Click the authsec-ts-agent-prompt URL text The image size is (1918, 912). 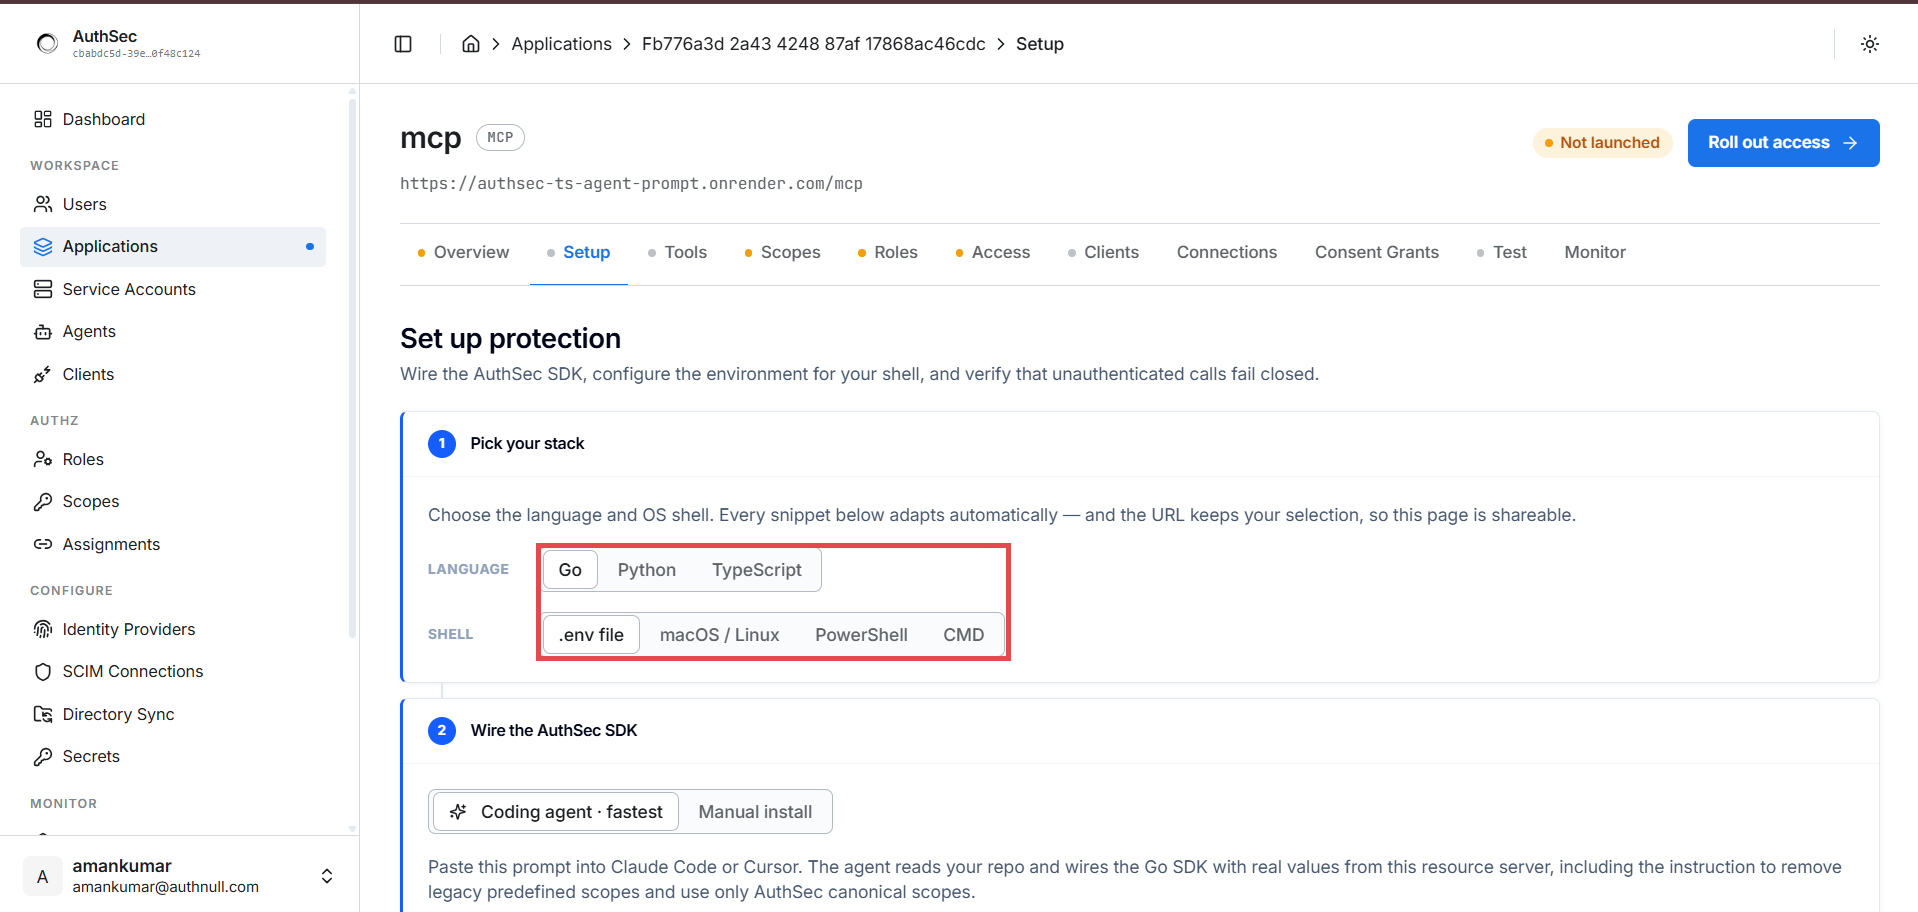[631, 184]
